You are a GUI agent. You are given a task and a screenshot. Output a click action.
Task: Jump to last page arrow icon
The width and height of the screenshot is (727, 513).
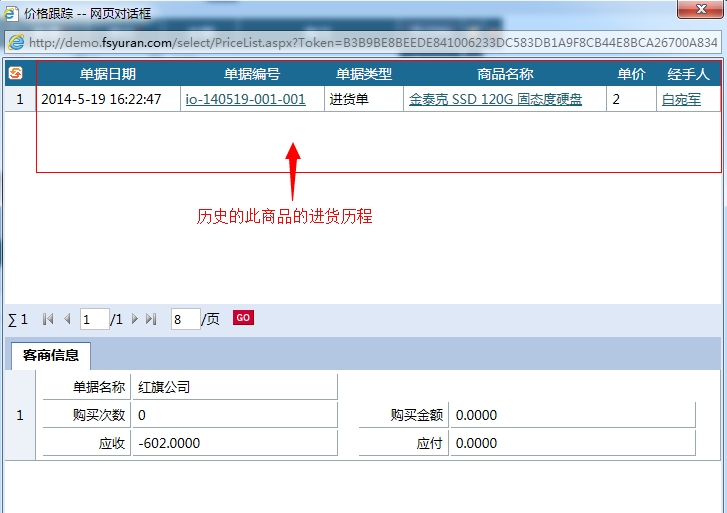(151, 319)
